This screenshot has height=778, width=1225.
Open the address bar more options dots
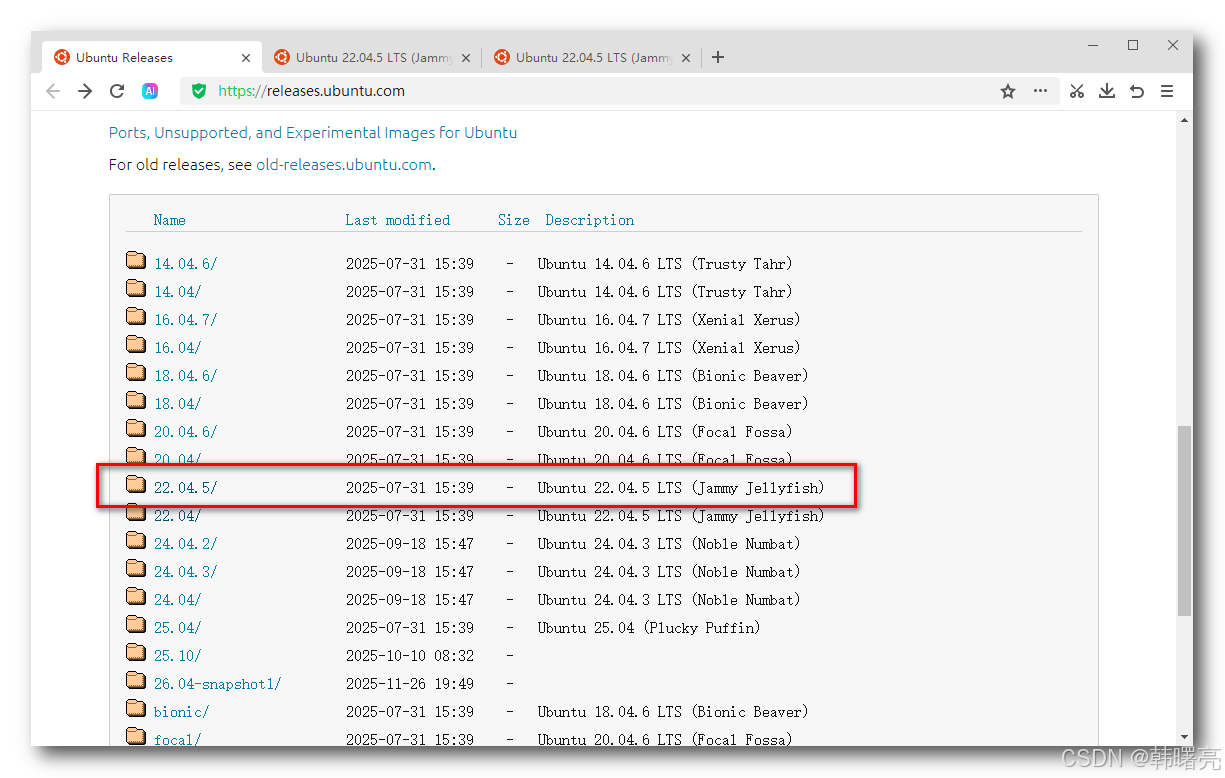[x=1040, y=91]
